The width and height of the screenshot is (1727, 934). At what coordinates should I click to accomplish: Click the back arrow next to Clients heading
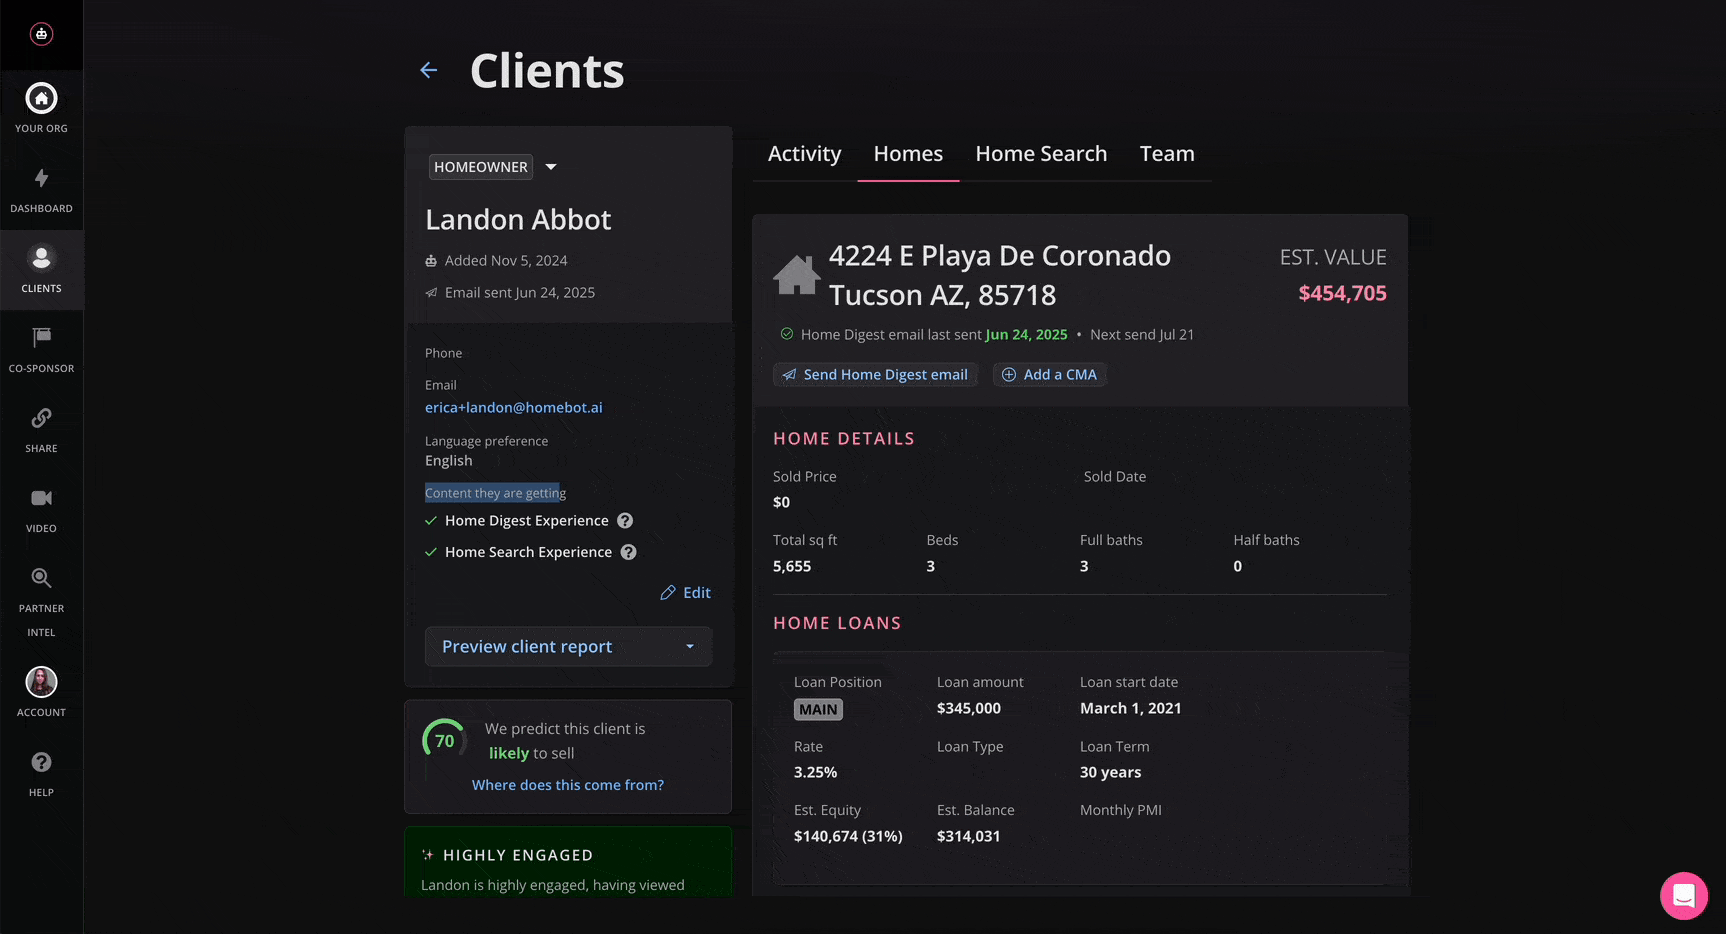(x=428, y=70)
